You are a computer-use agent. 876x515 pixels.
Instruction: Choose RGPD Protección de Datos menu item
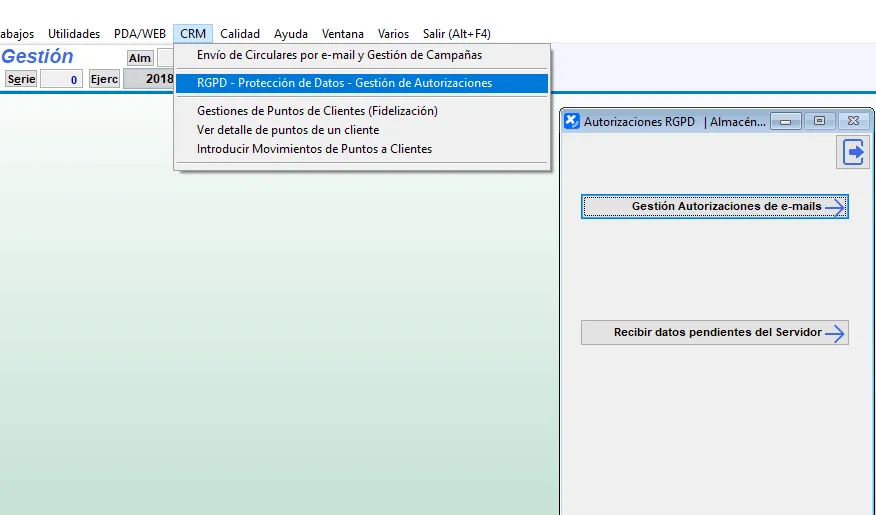(x=344, y=83)
